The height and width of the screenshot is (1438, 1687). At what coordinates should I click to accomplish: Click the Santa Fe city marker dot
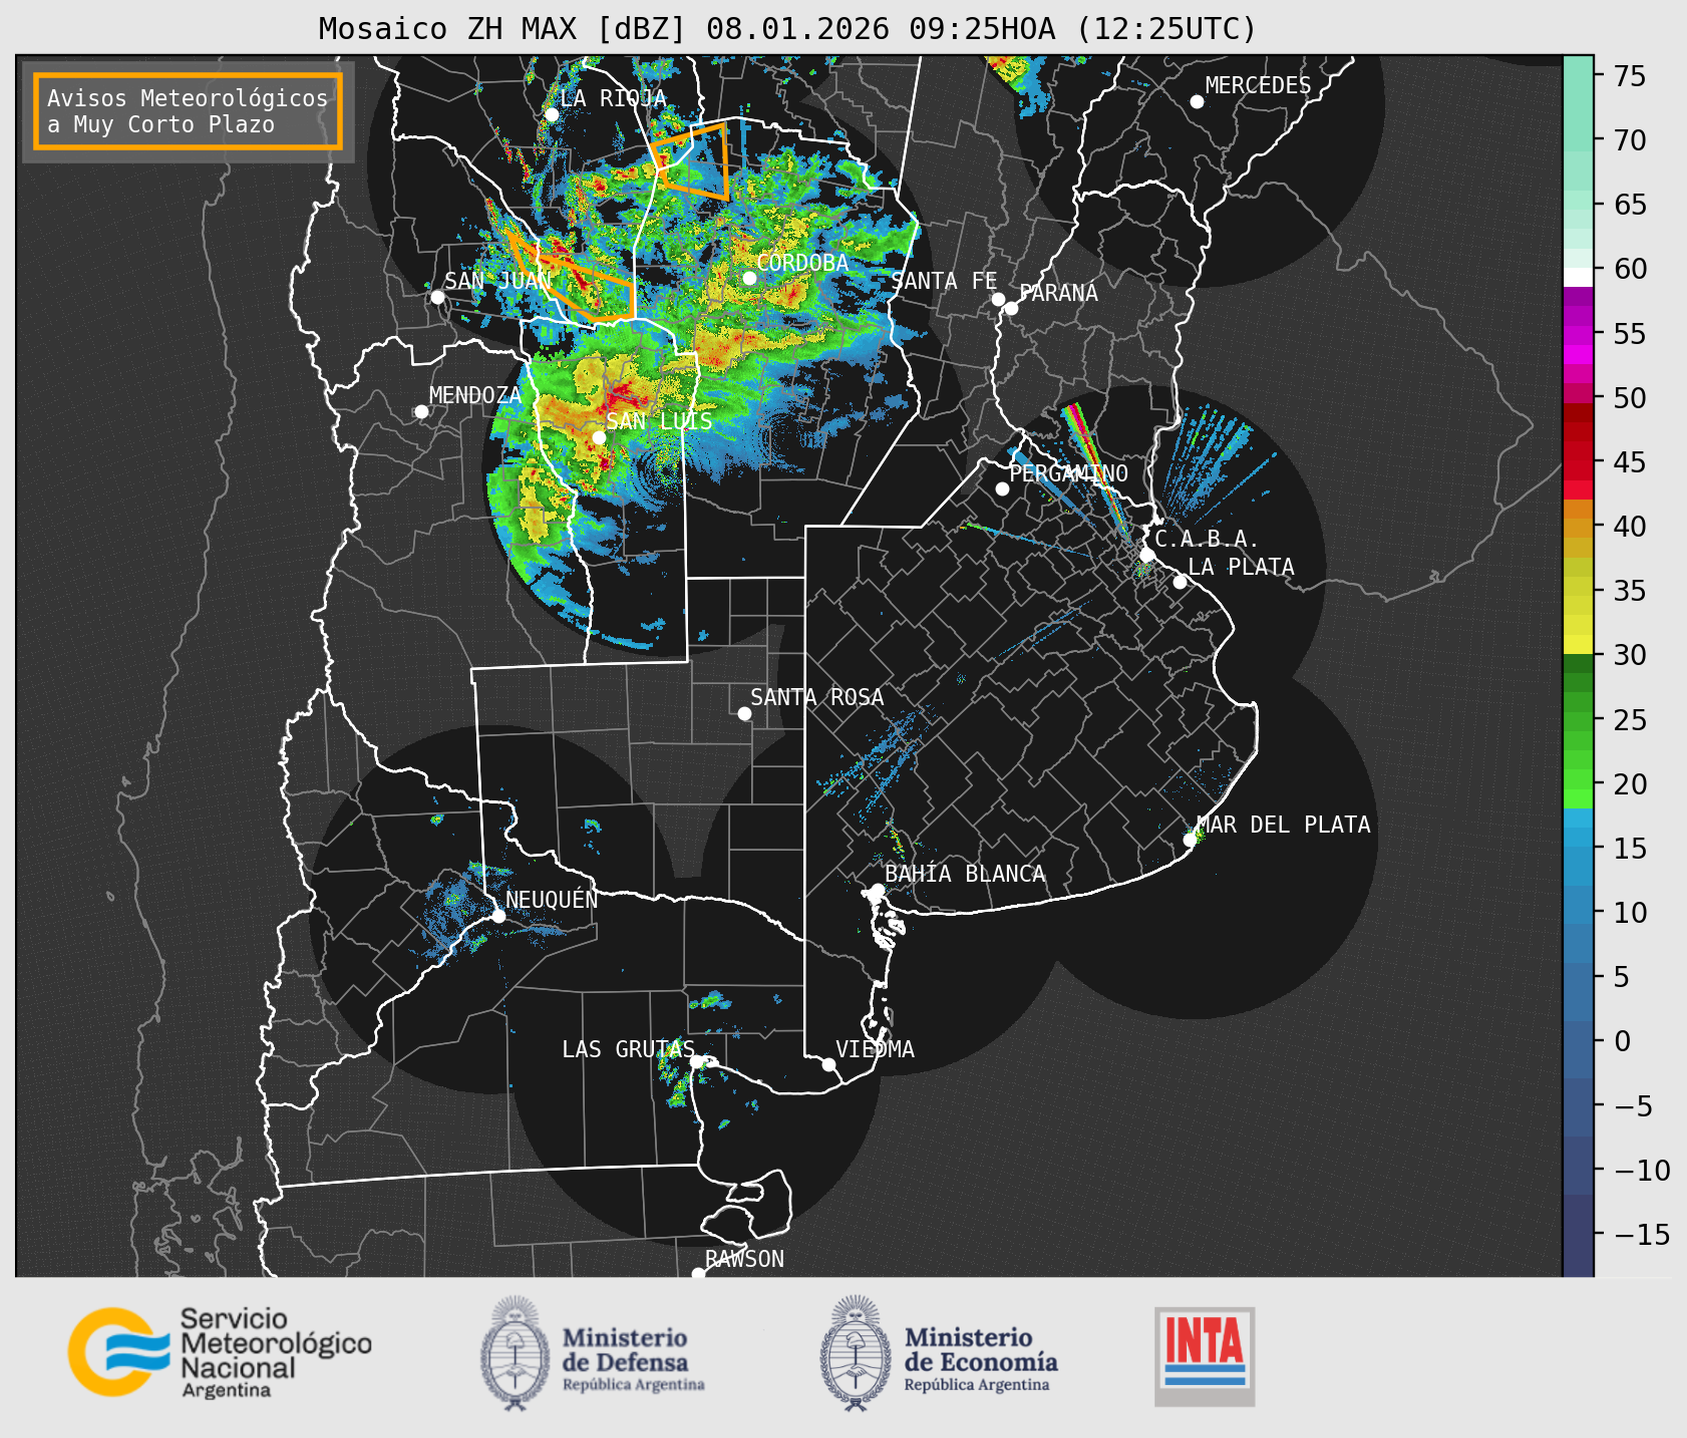[x=998, y=299]
